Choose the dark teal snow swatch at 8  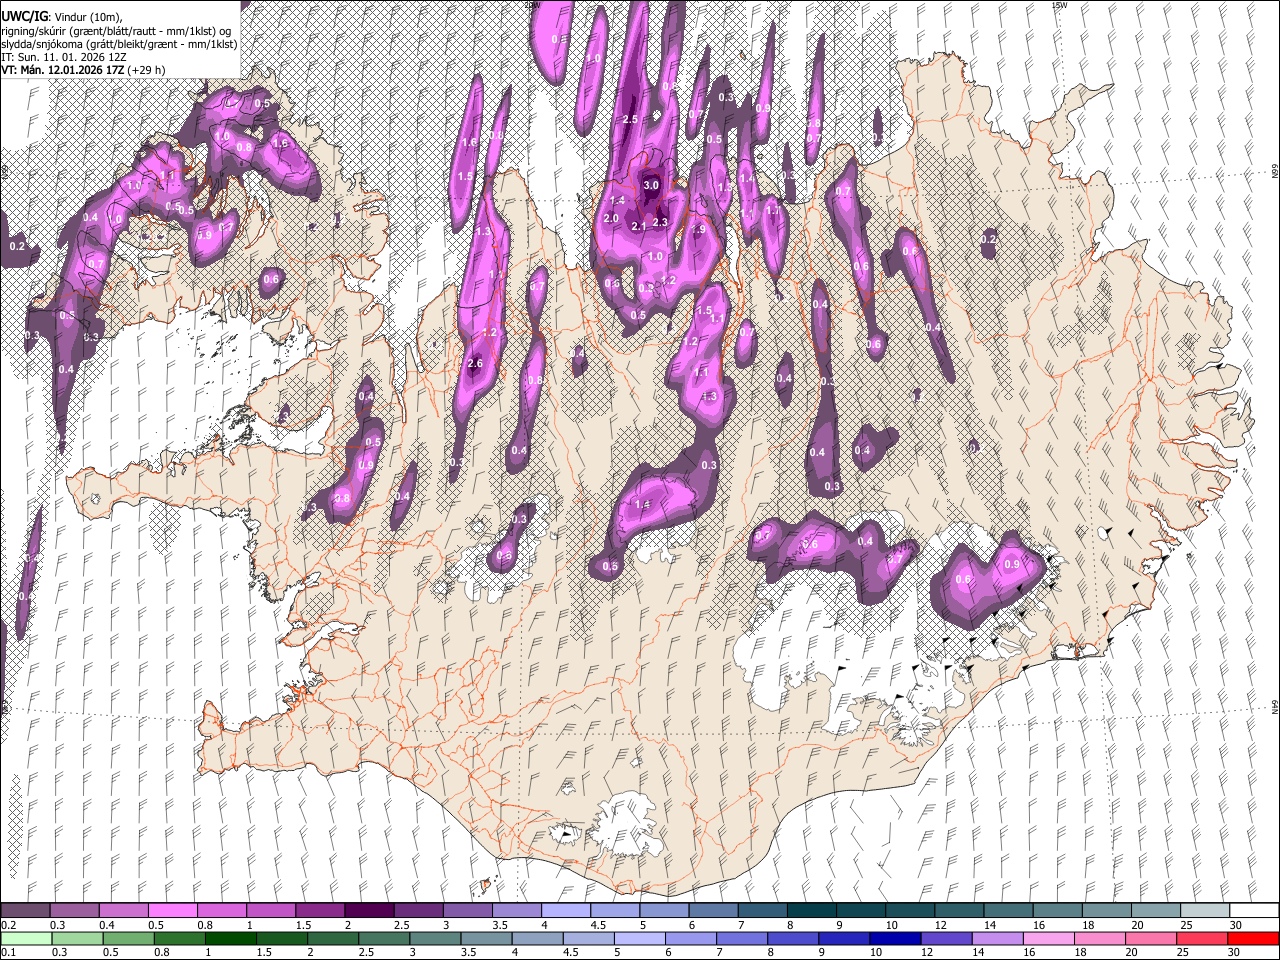pyautogui.click(x=812, y=910)
